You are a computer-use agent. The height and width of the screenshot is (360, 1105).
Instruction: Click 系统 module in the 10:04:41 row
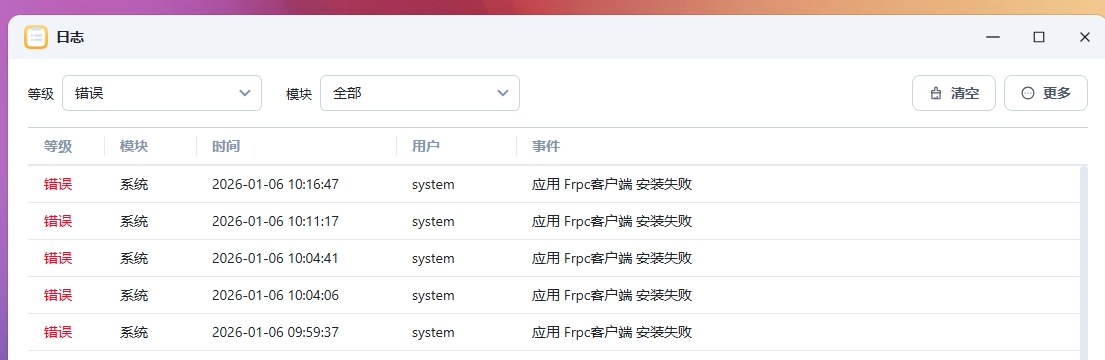tap(134, 259)
